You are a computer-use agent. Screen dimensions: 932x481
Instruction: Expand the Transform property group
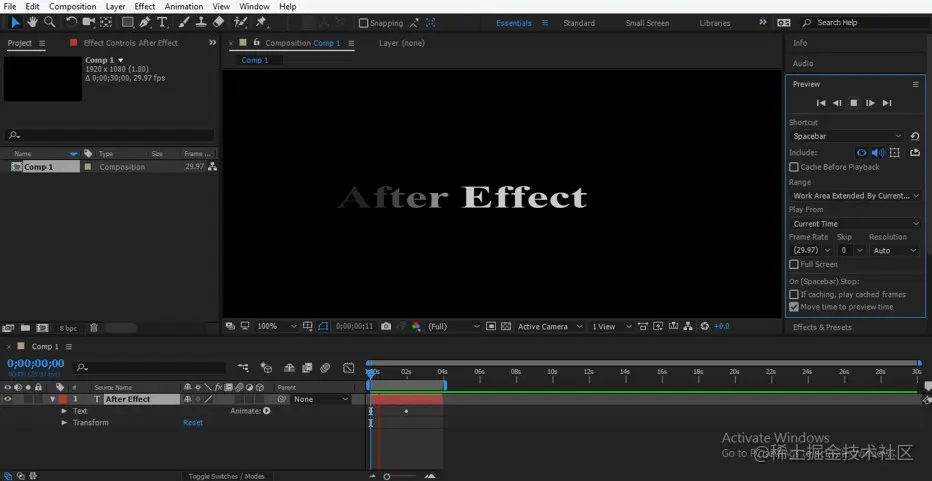click(x=64, y=423)
